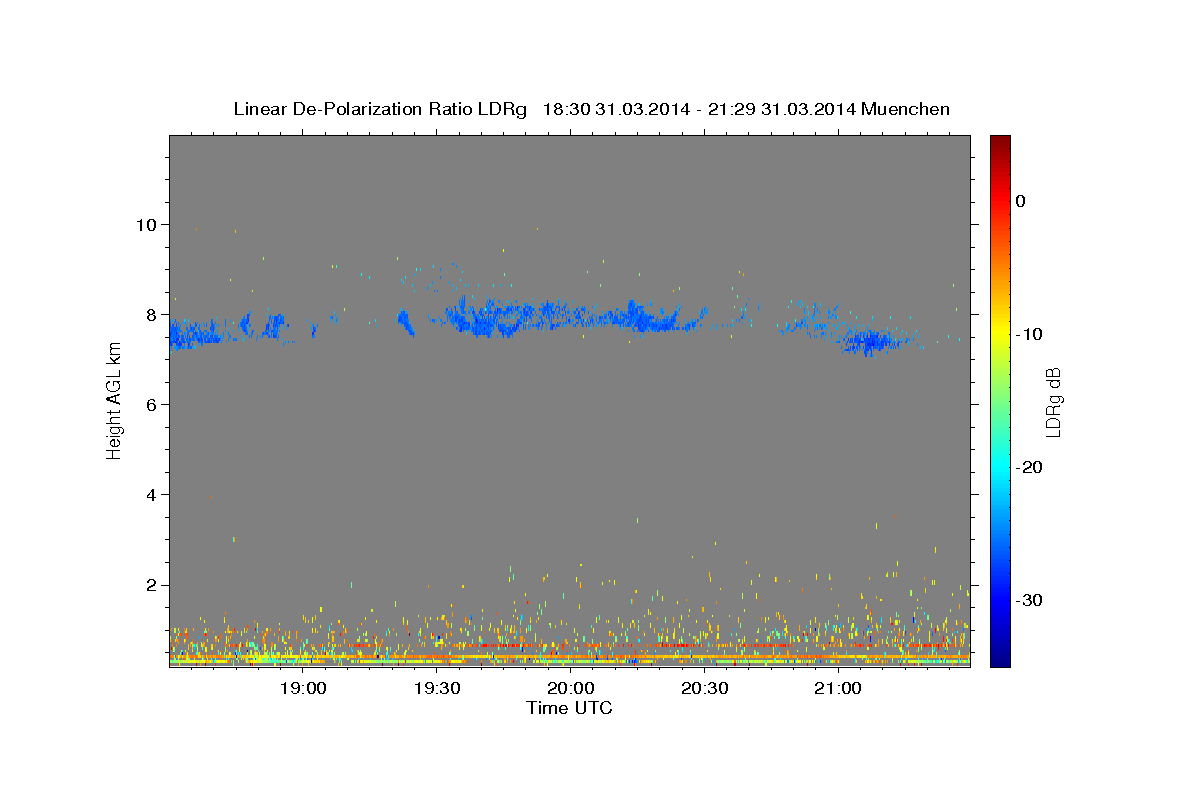This screenshot has width=1200, height=800.
Task: Click the colorbar tick label -30
Action: pyautogui.click(x=1030, y=600)
